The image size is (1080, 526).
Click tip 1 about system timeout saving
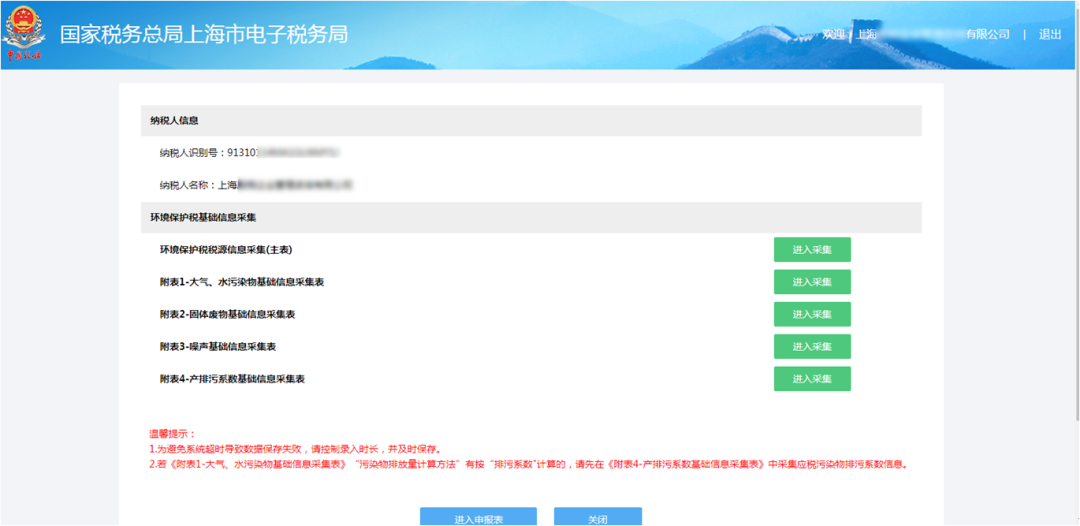point(295,449)
